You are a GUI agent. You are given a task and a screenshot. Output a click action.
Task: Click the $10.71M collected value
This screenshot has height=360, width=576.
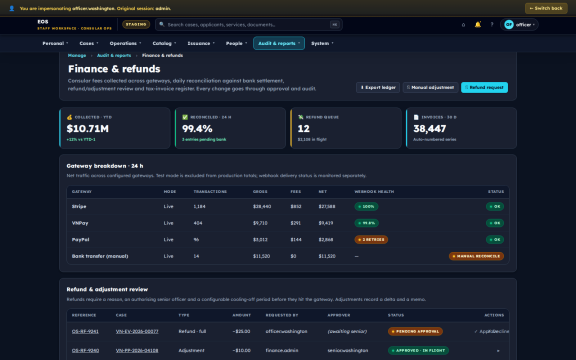[88, 129]
